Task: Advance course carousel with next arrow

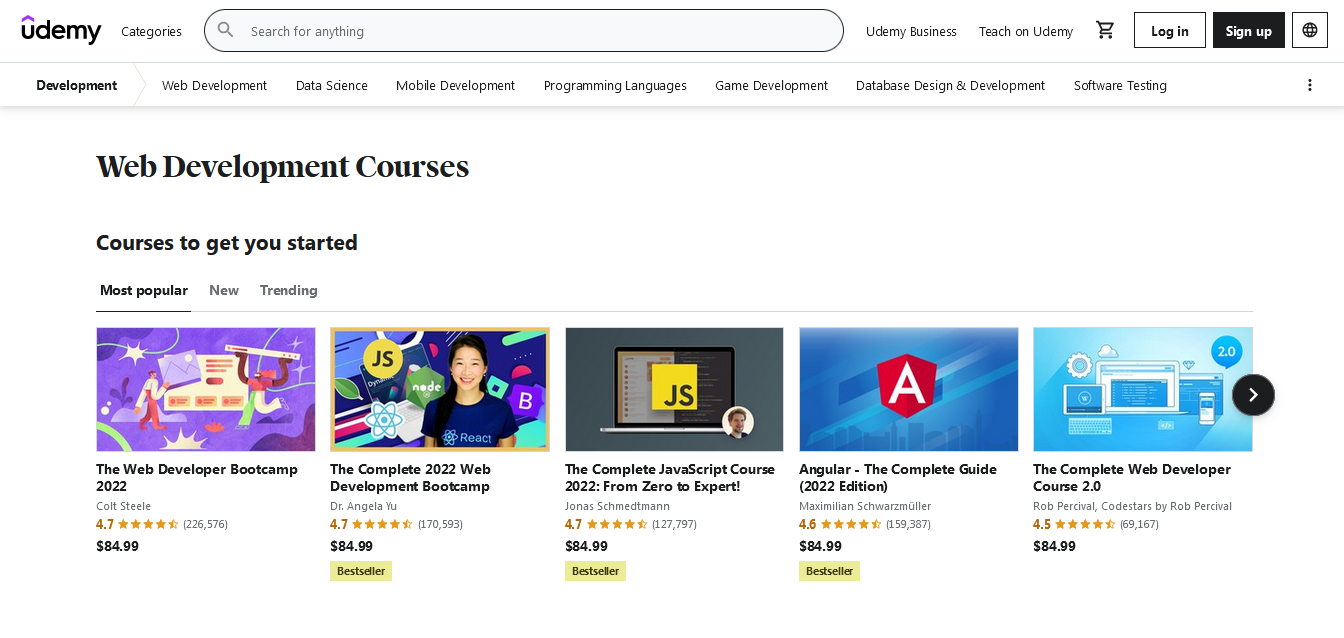Action: (x=1253, y=395)
